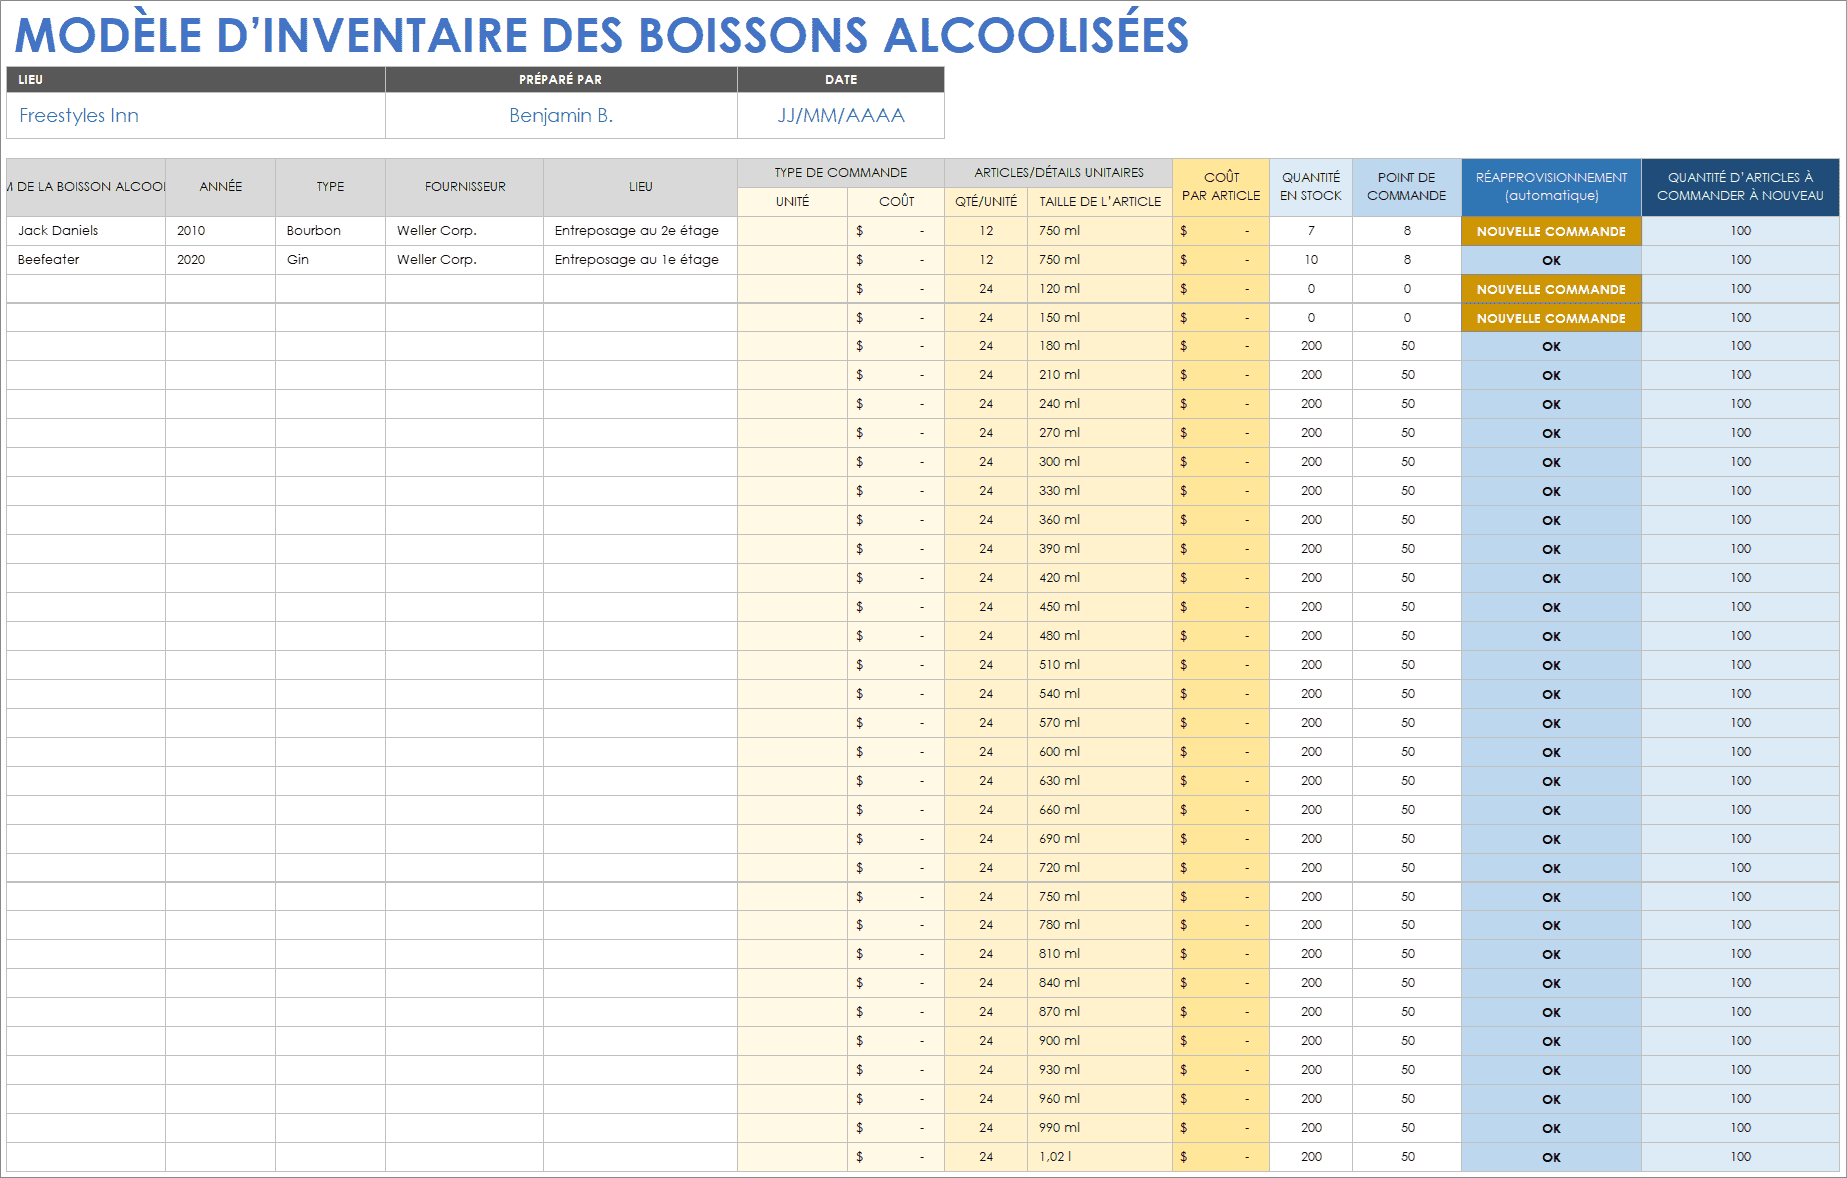
Task: Click NOUVELLE COMMANDE in Jack Daniels row
Action: click(x=1552, y=231)
